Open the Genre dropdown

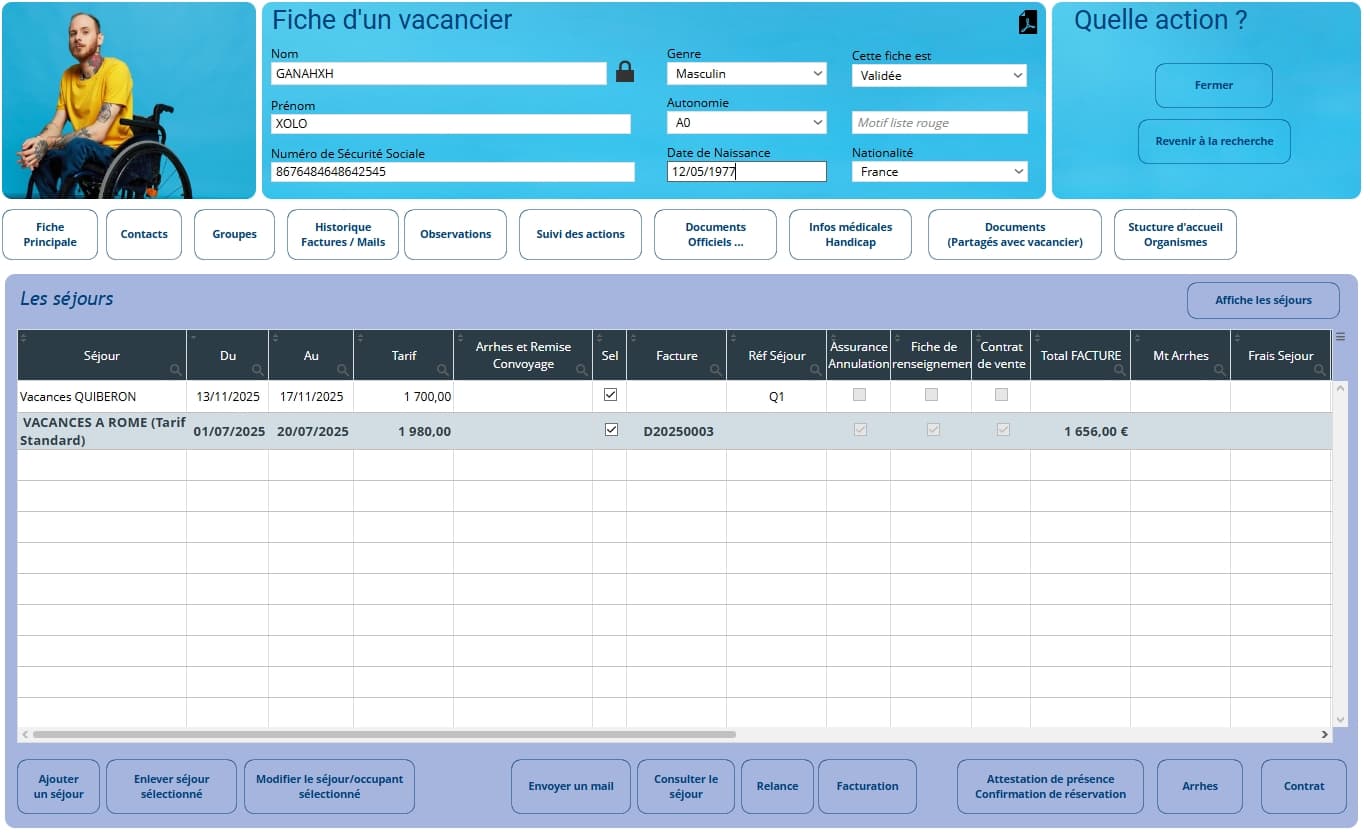[x=747, y=74]
